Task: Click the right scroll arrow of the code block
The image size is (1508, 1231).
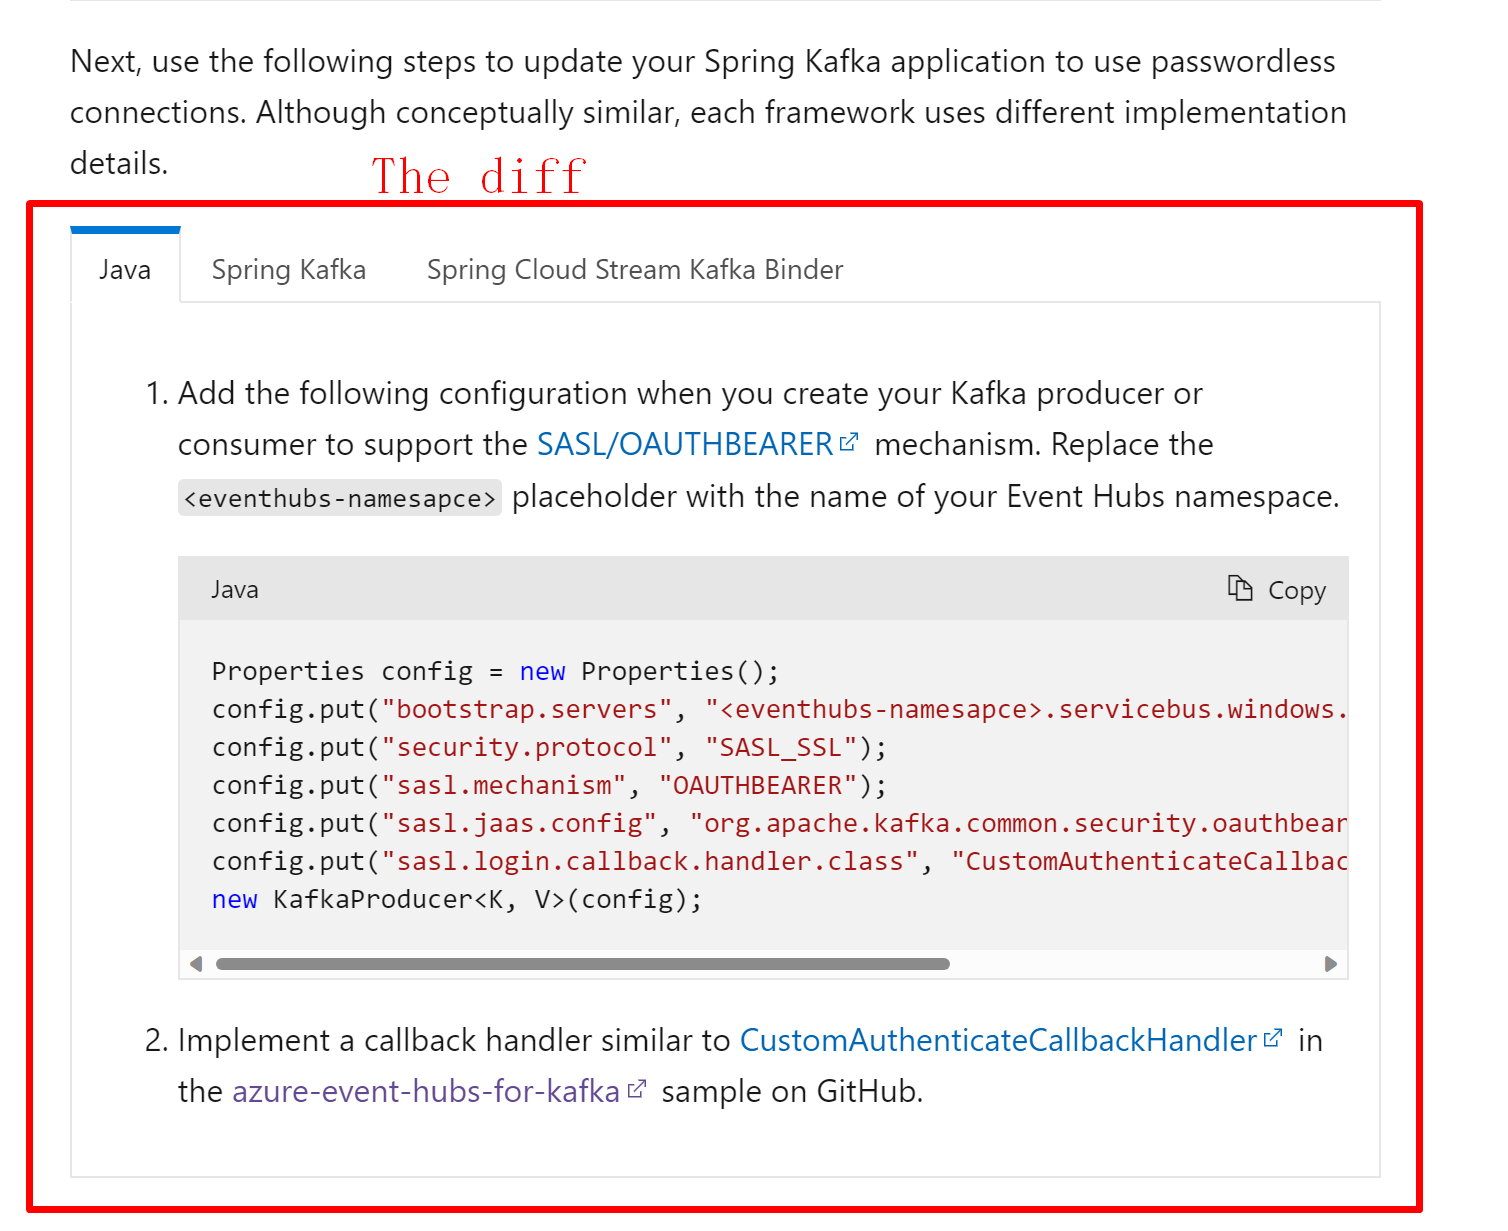Action: pos(1331,963)
